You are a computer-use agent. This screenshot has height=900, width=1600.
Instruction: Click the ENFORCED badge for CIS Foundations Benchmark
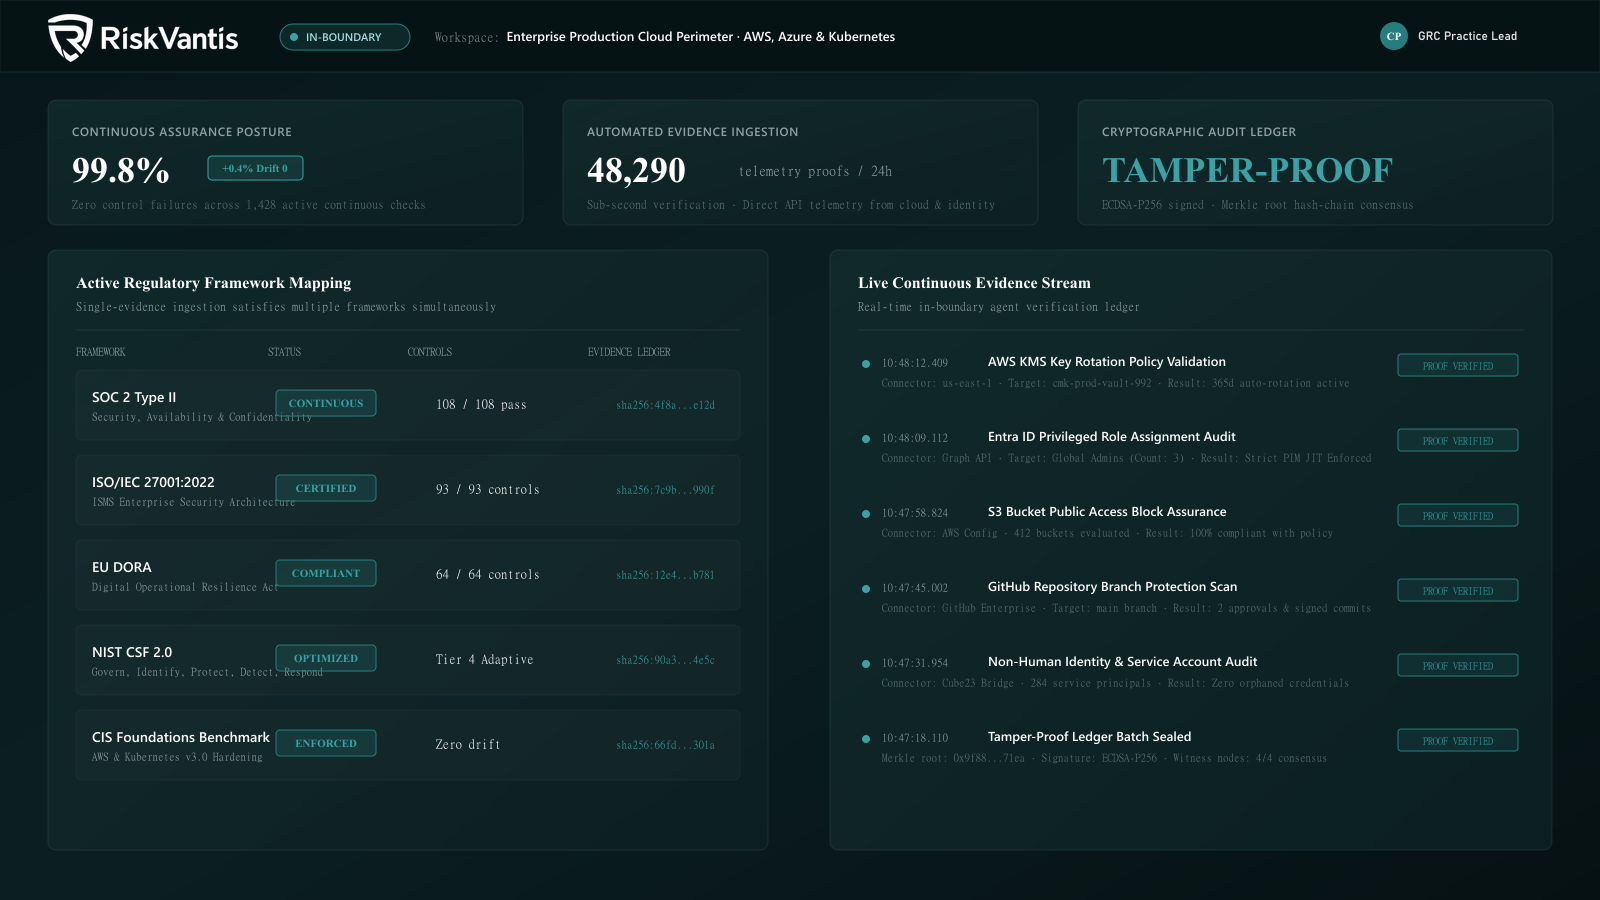(326, 743)
